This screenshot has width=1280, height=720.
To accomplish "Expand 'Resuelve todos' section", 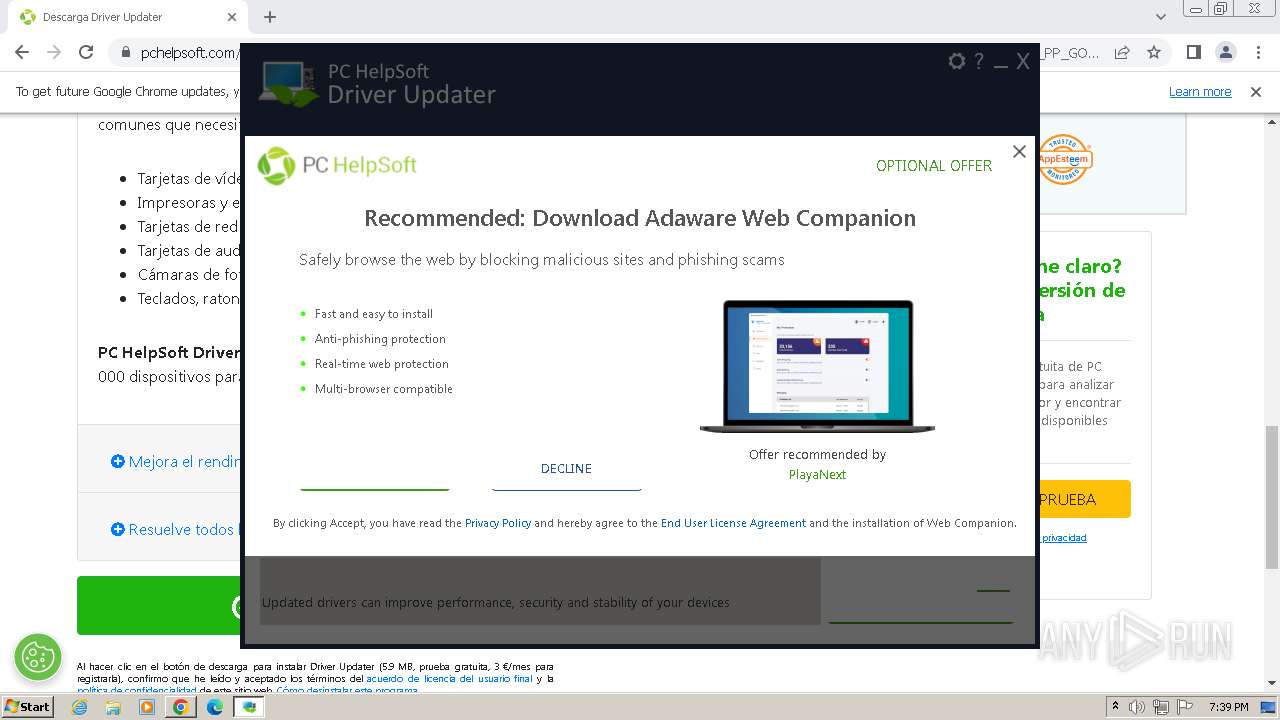I will 173,530.
